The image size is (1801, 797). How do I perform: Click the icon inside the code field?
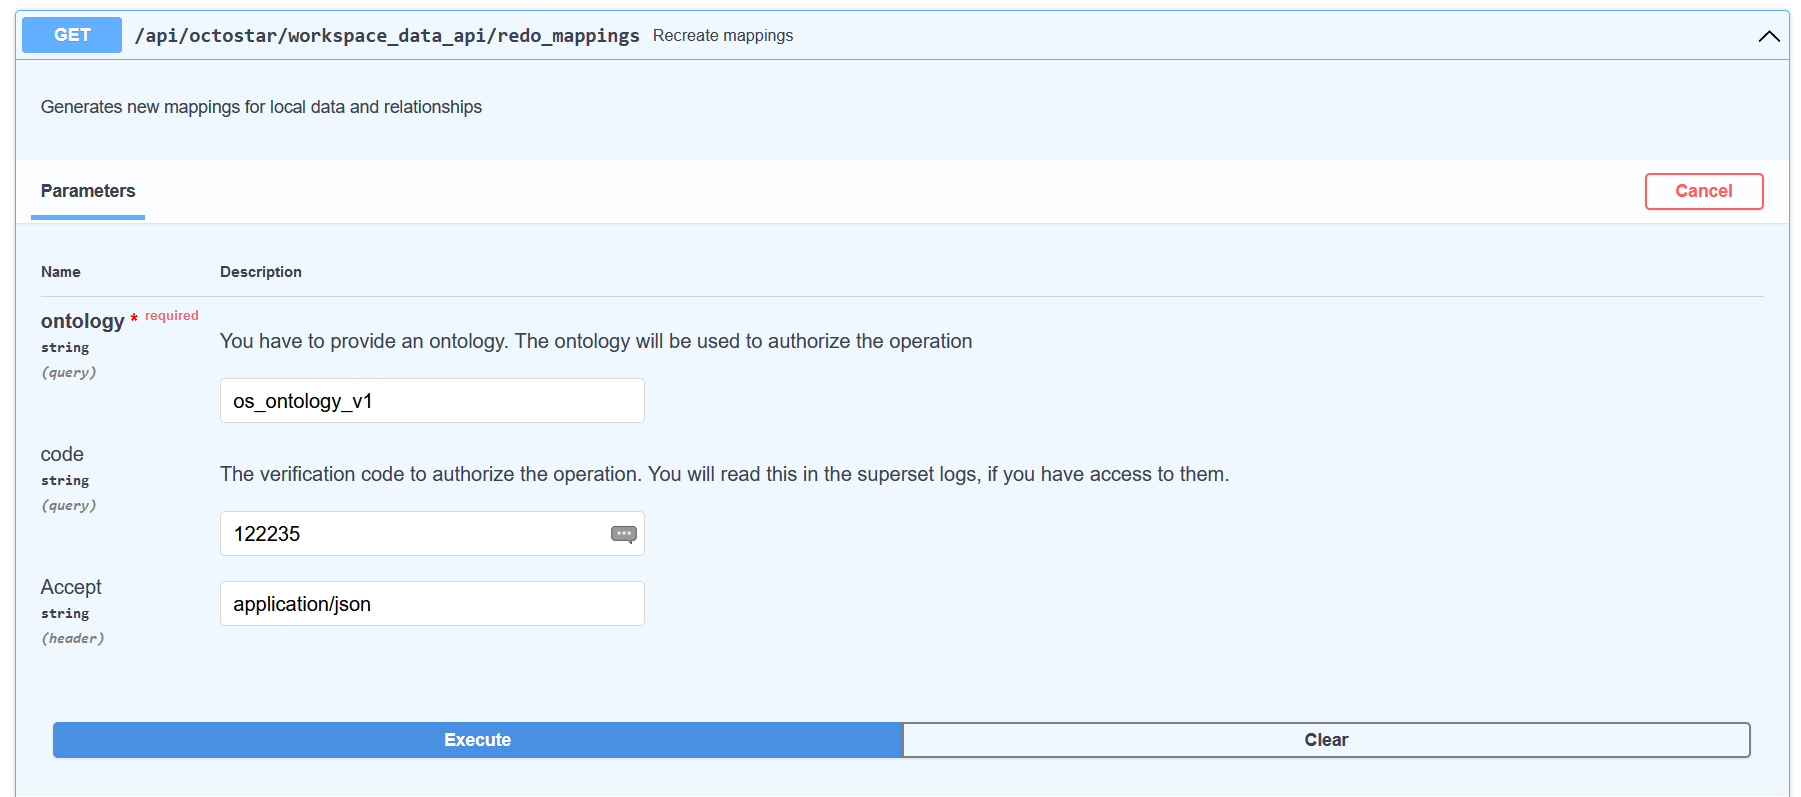coord(623,534)
